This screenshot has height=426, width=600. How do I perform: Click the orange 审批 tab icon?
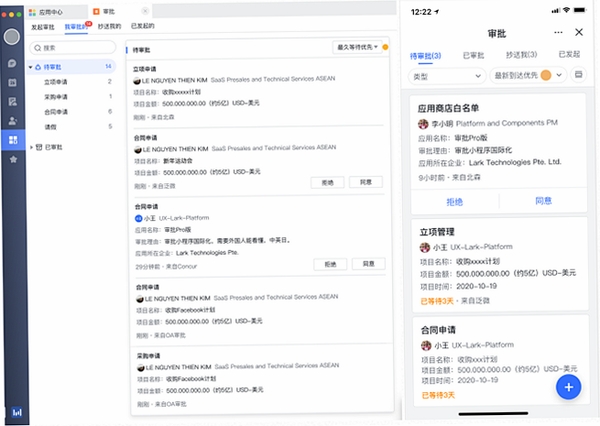click(96, 11)
